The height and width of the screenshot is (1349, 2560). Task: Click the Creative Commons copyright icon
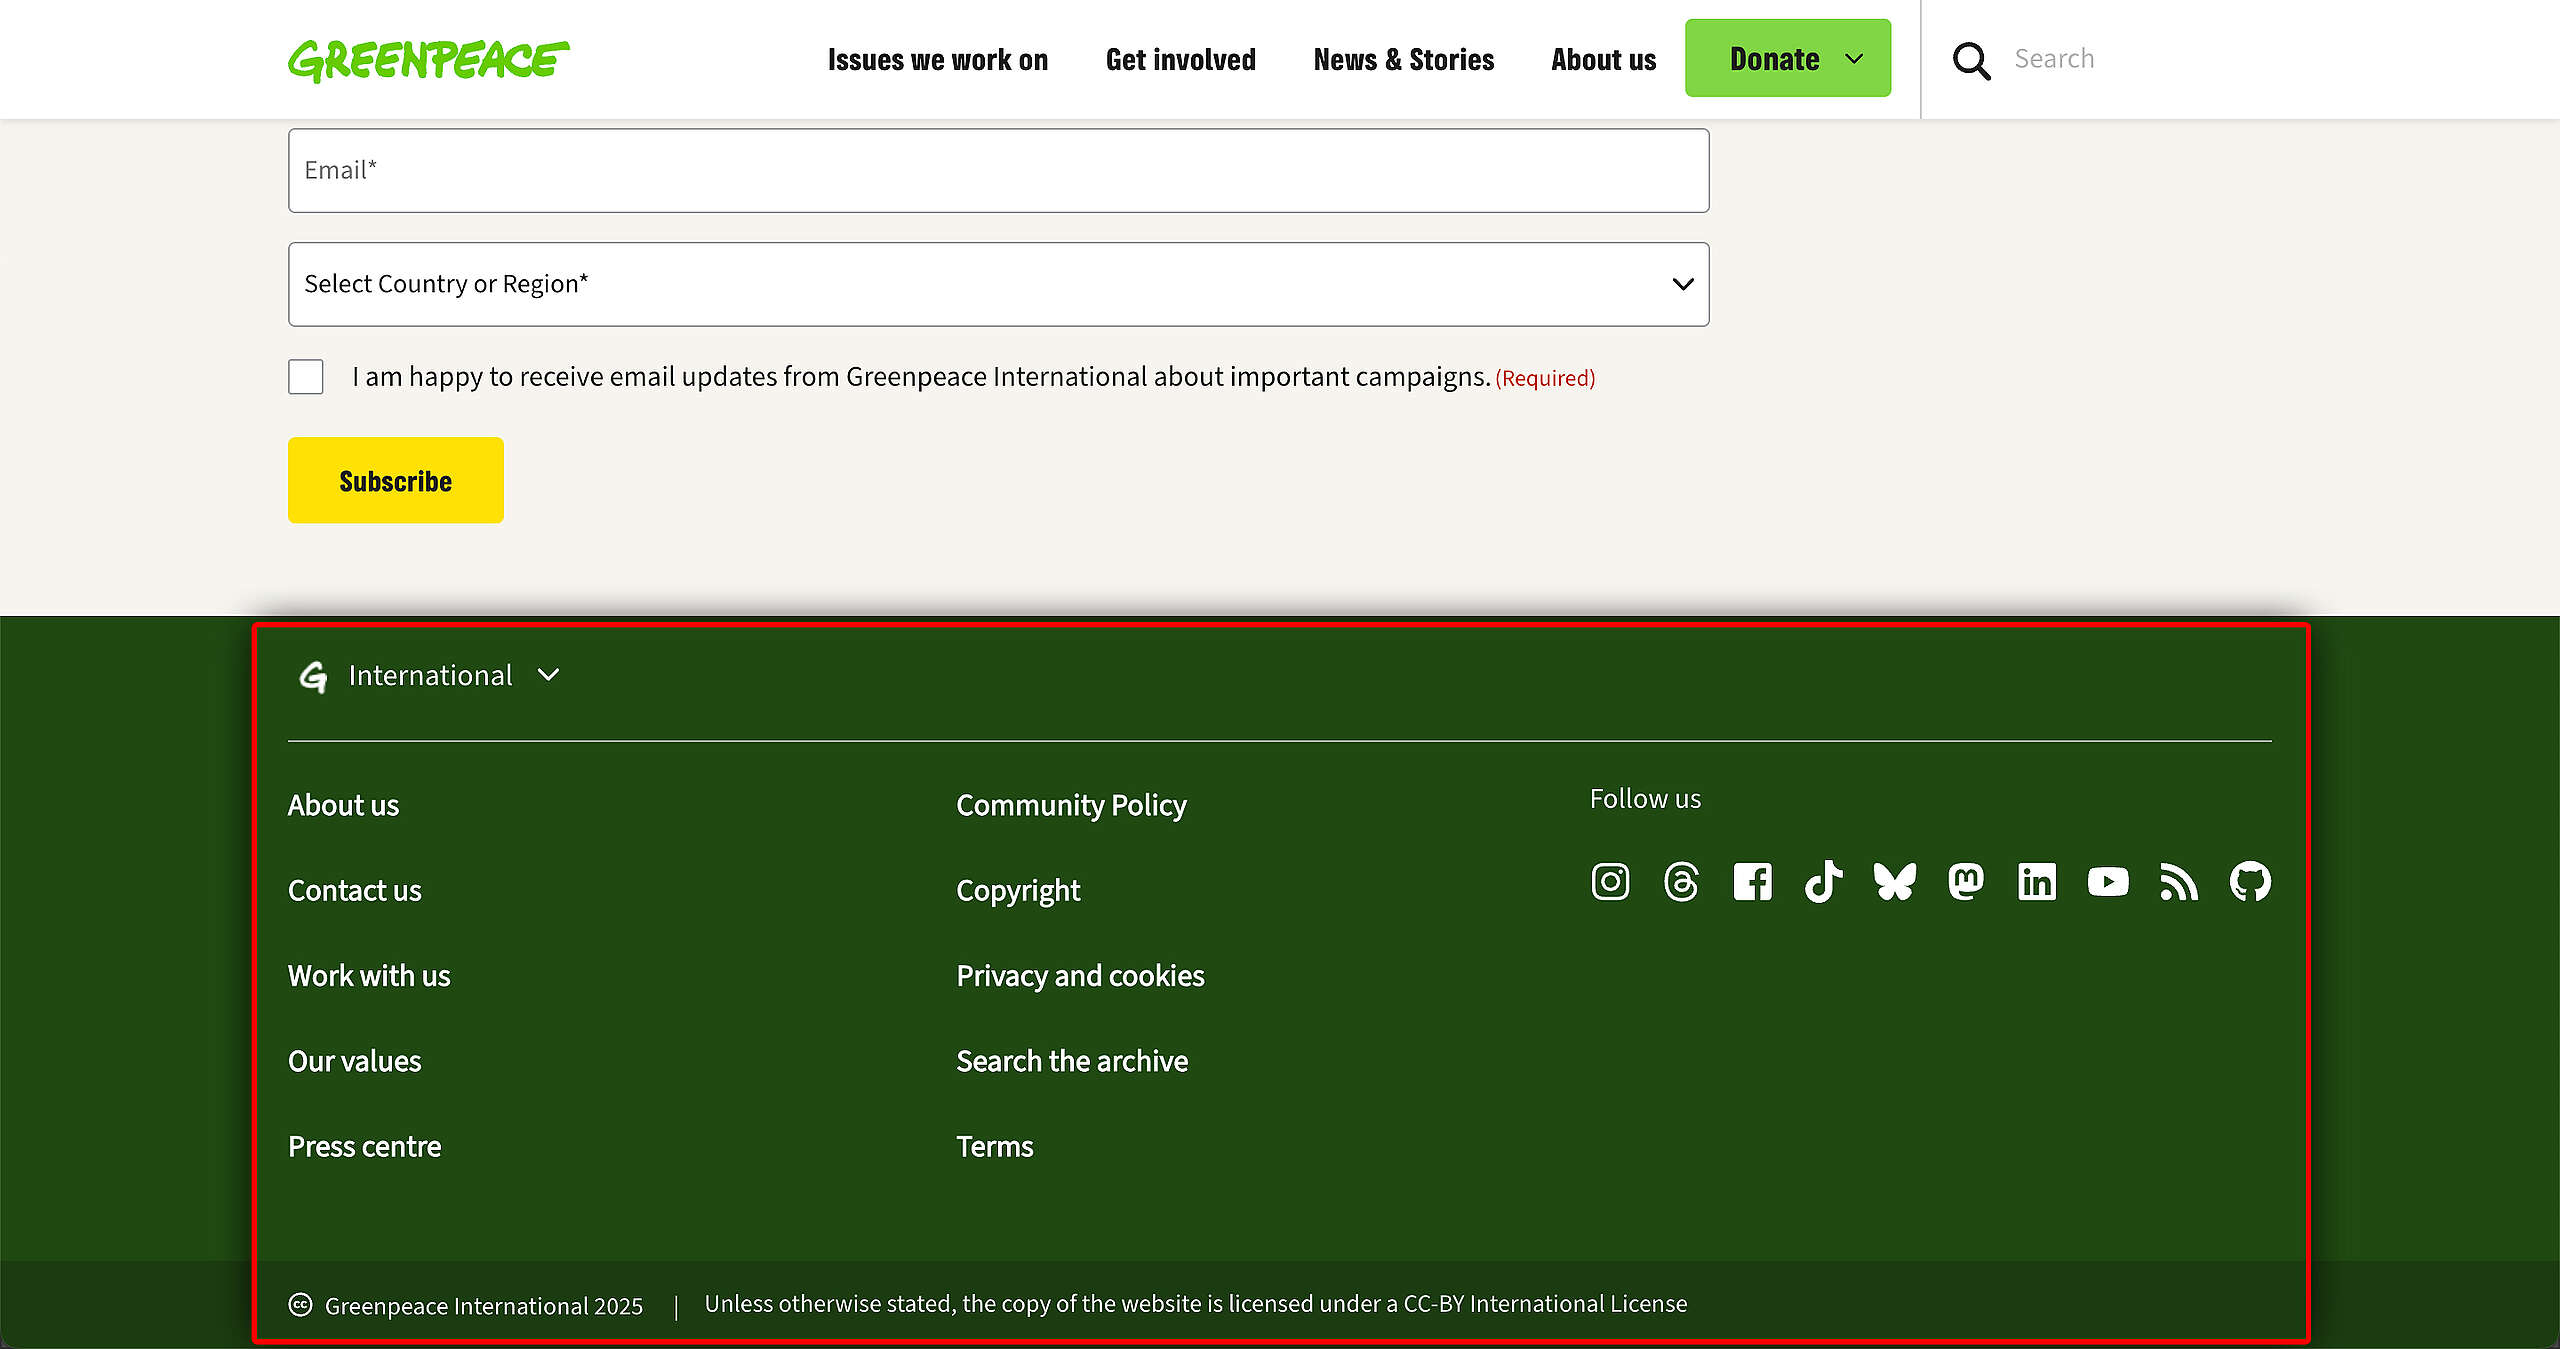click(300, 1304)
